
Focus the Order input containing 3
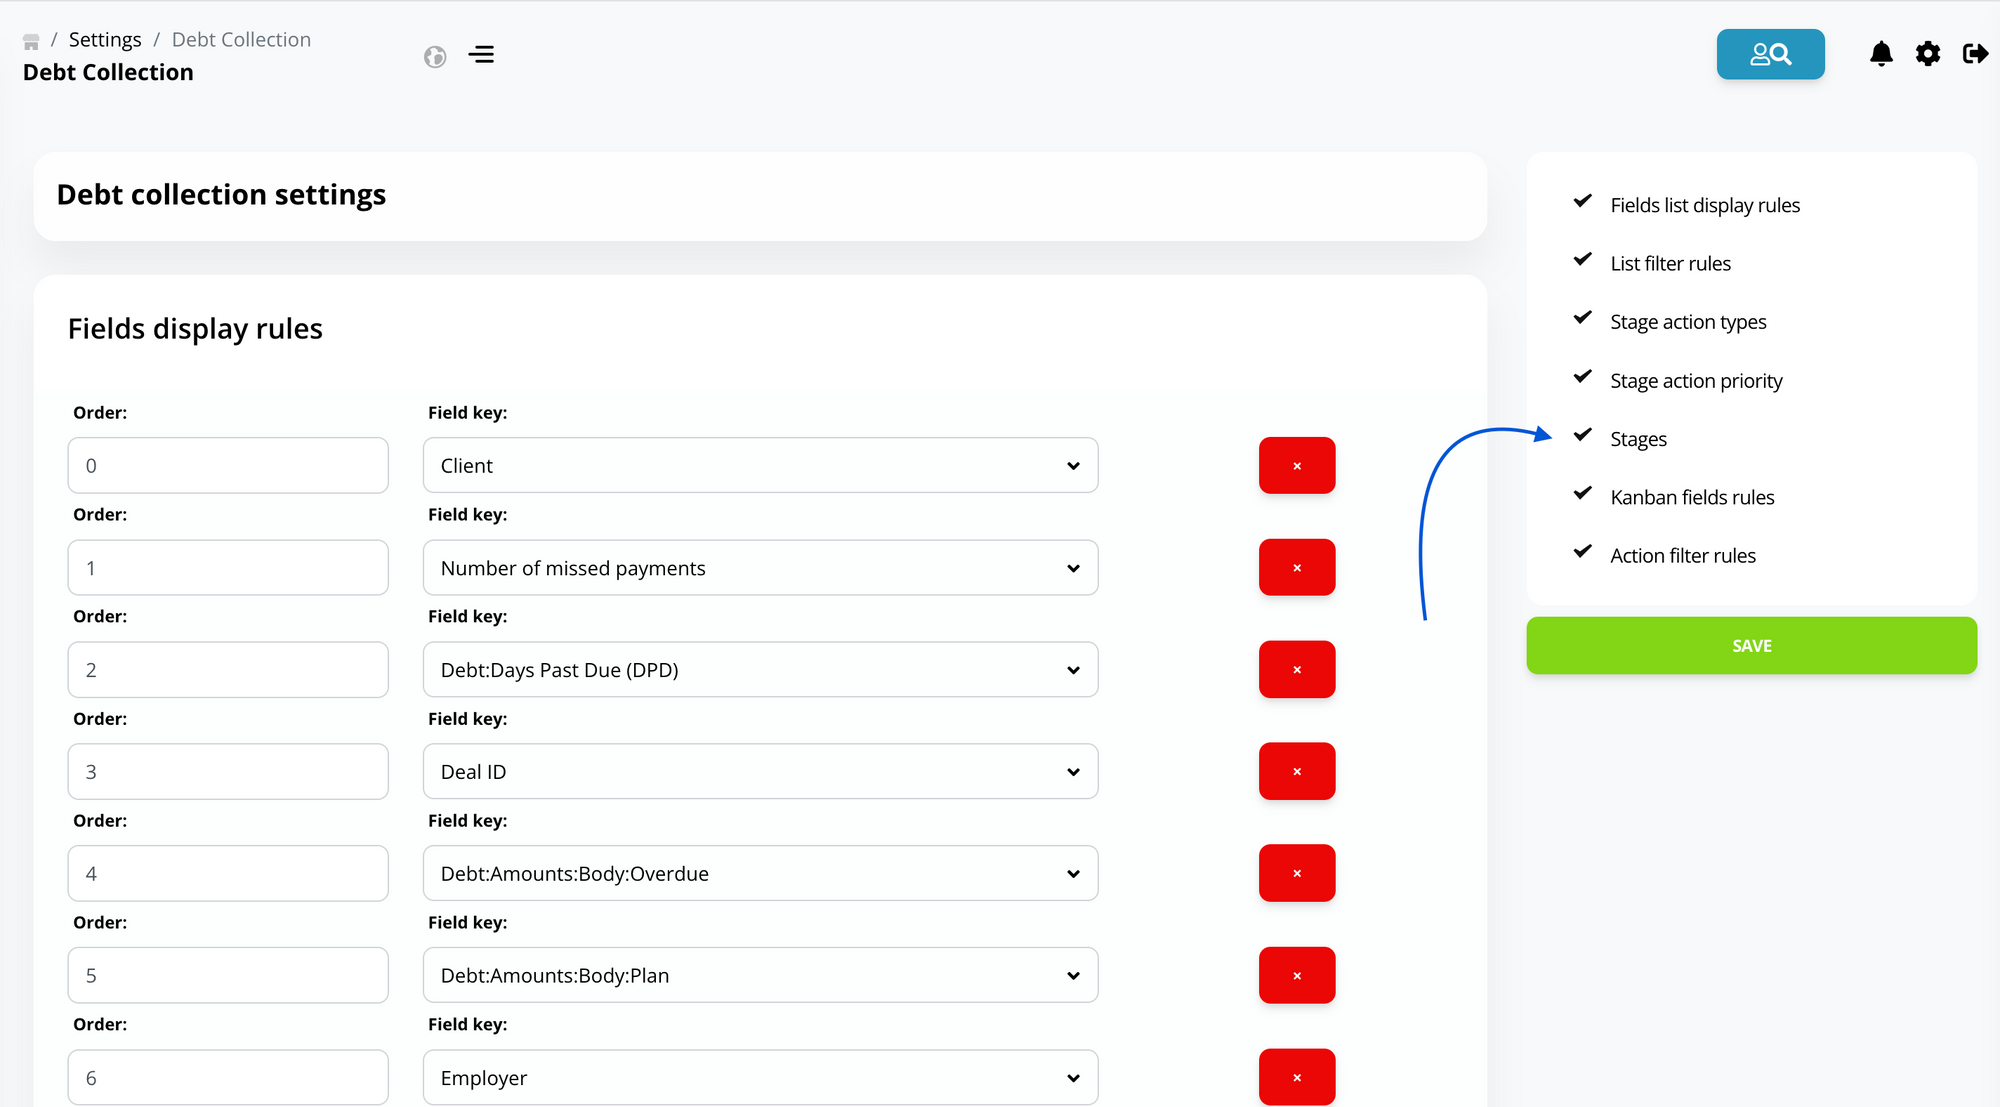point(228,772)
